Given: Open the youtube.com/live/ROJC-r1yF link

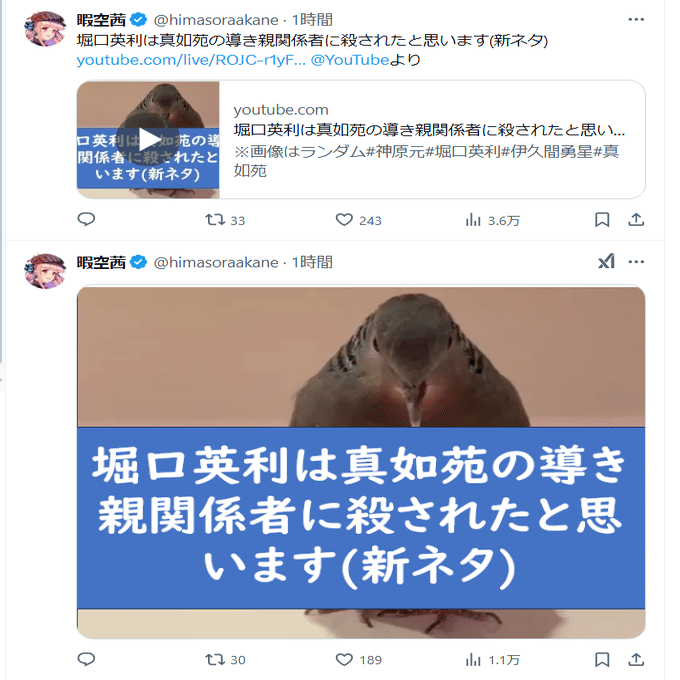Looking at the screenshot, I should [191, 60].
